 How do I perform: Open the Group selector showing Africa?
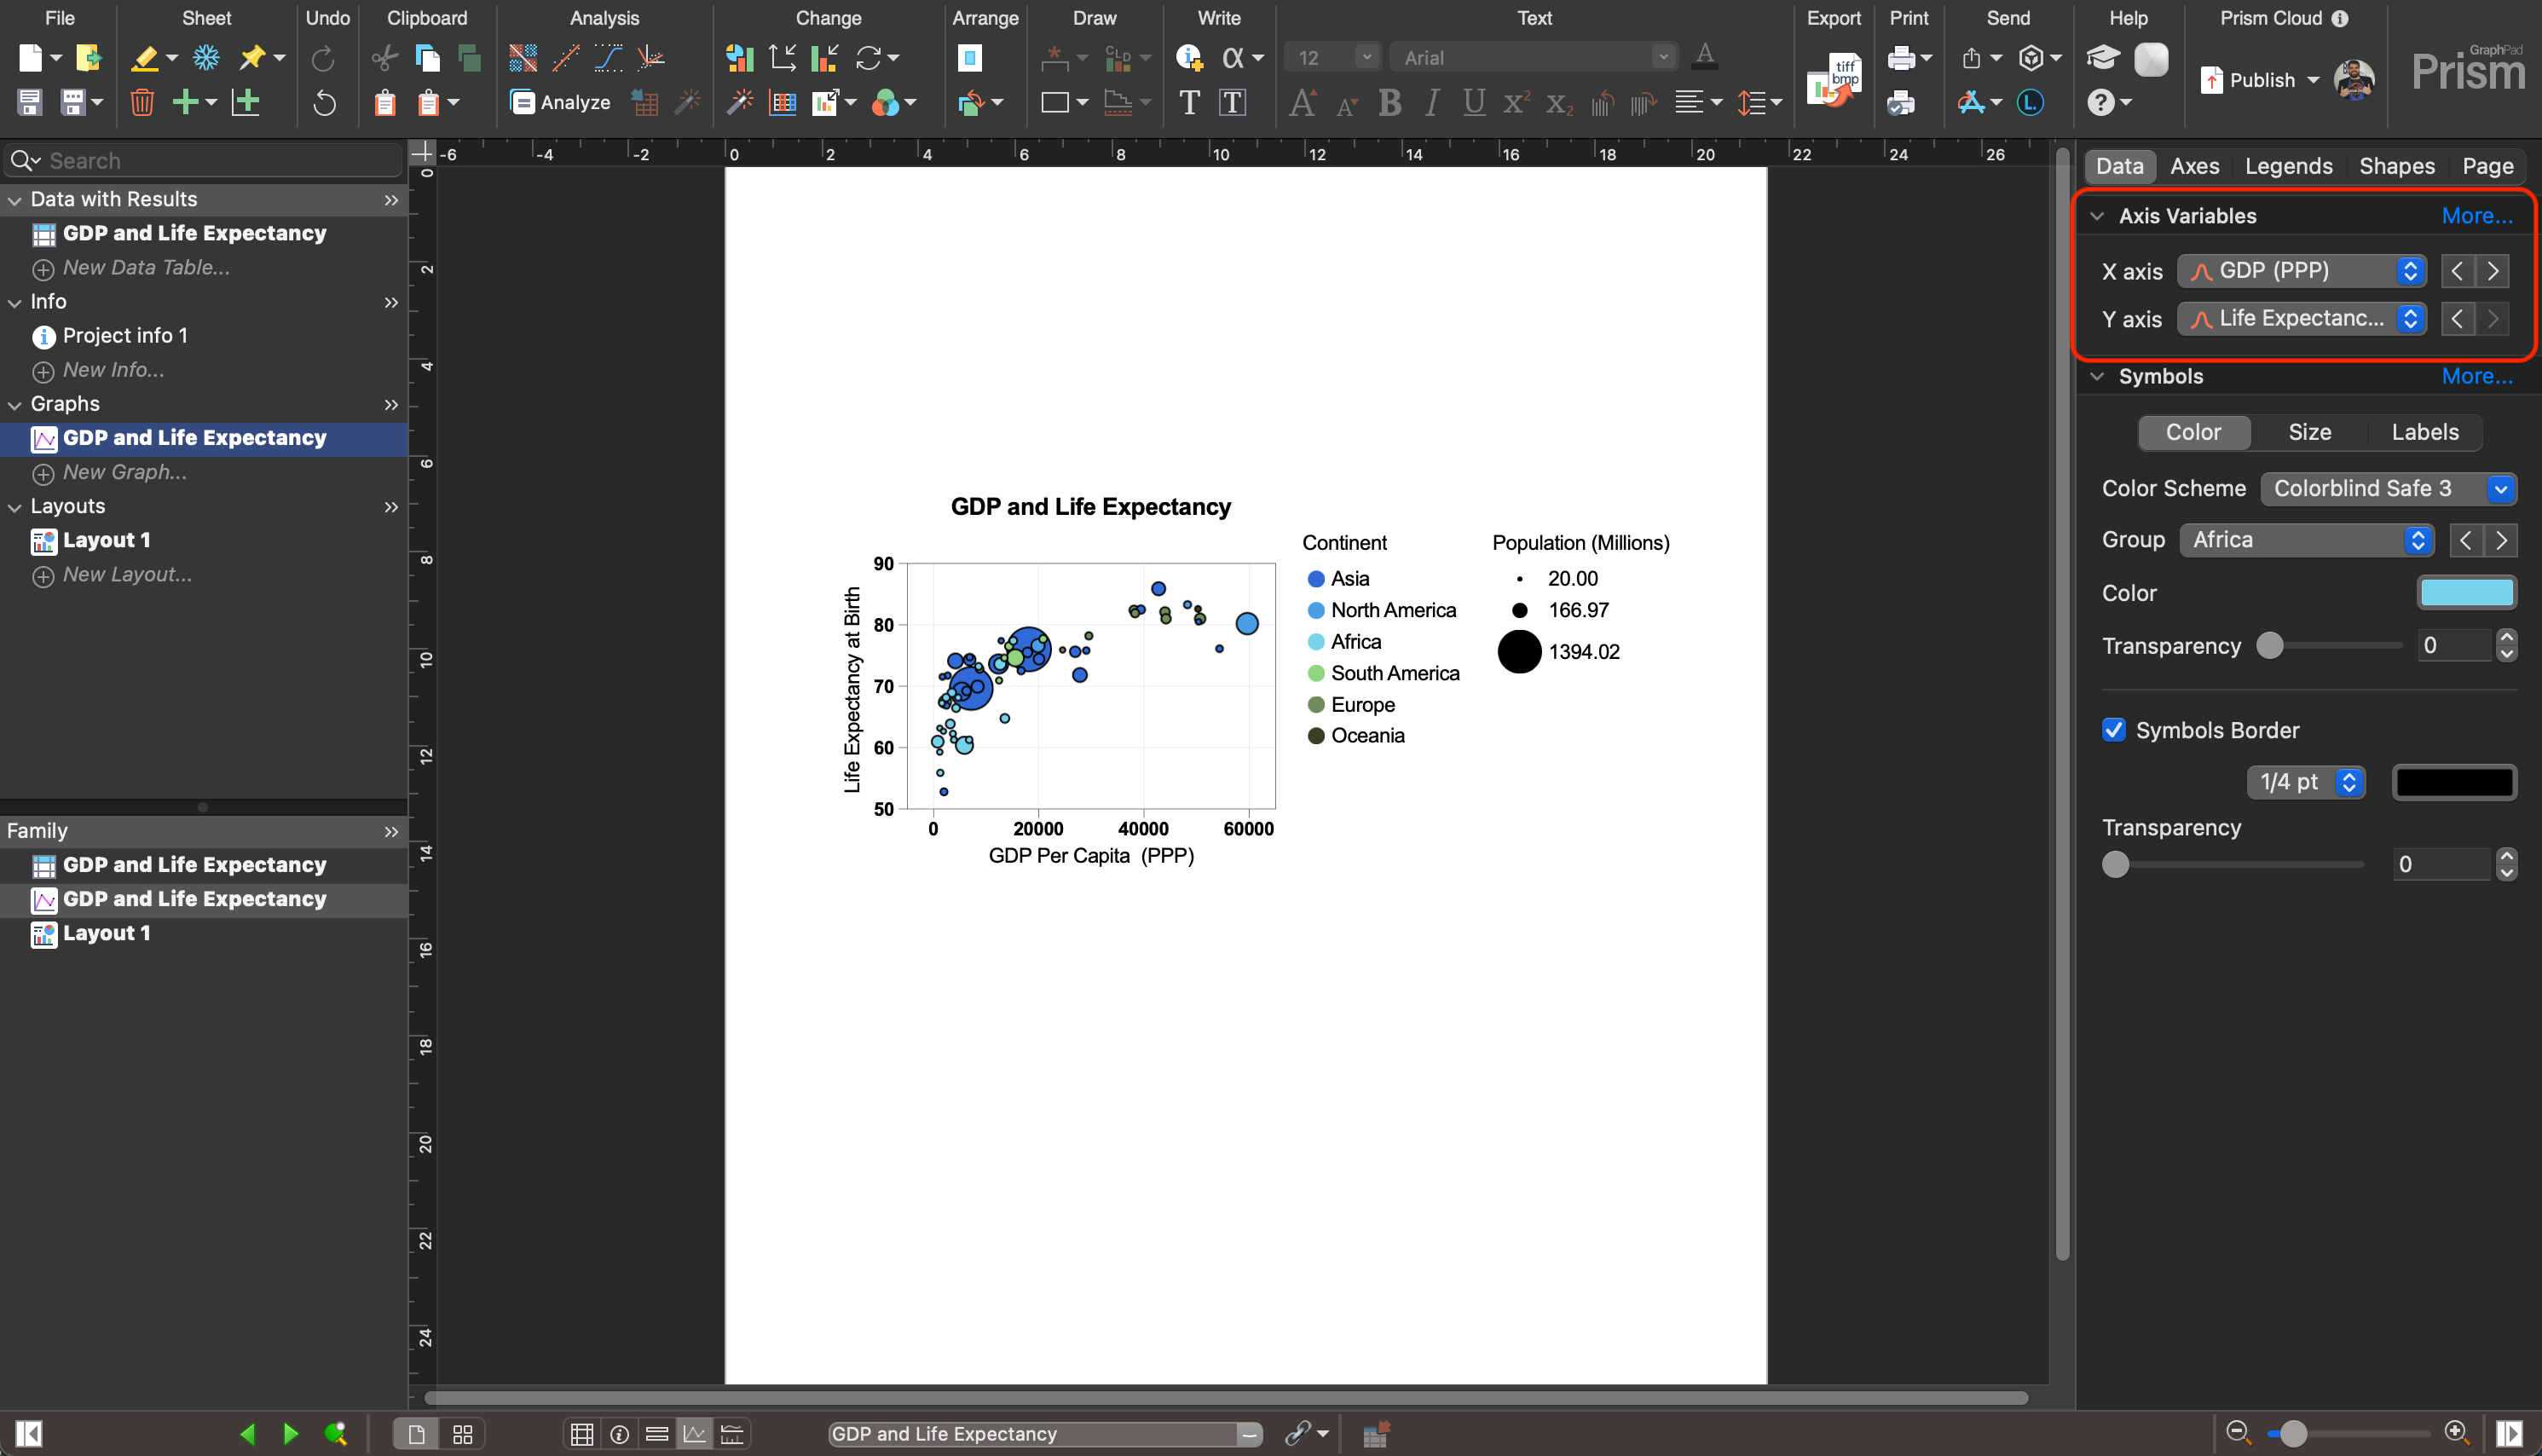click(x=2305, y=540)
